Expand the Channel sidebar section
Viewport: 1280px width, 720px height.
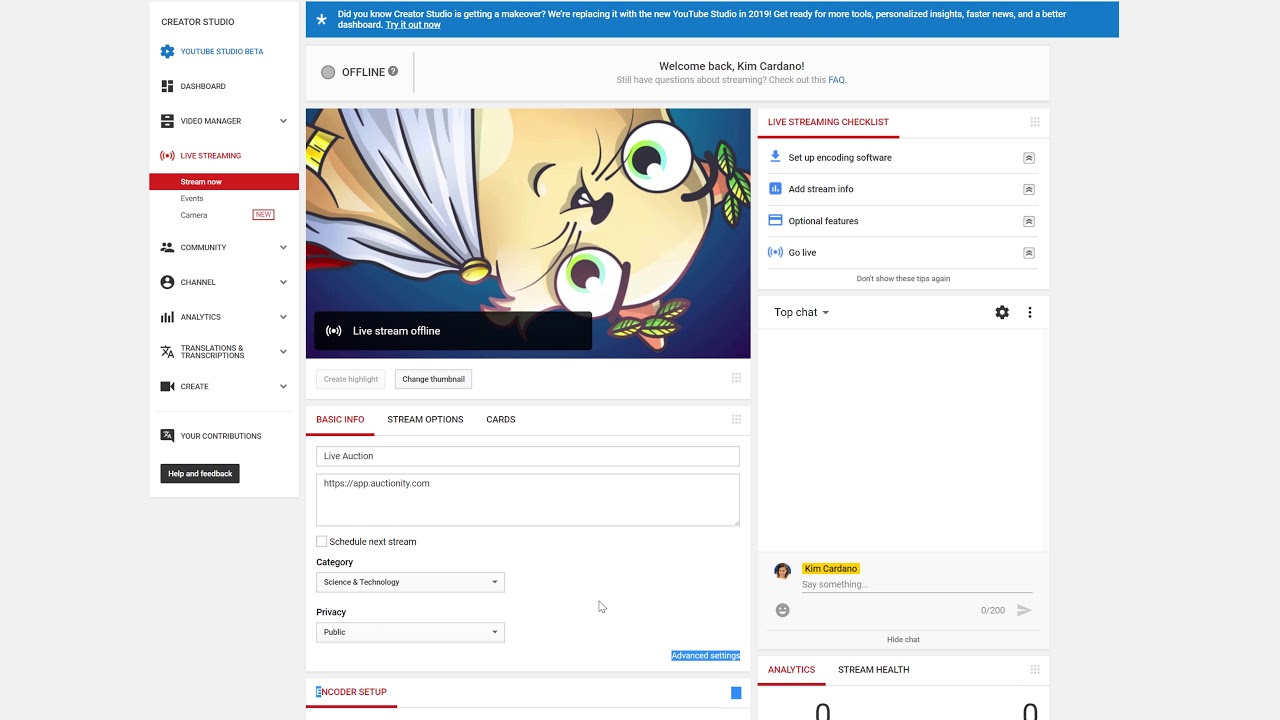click(283, 282)
